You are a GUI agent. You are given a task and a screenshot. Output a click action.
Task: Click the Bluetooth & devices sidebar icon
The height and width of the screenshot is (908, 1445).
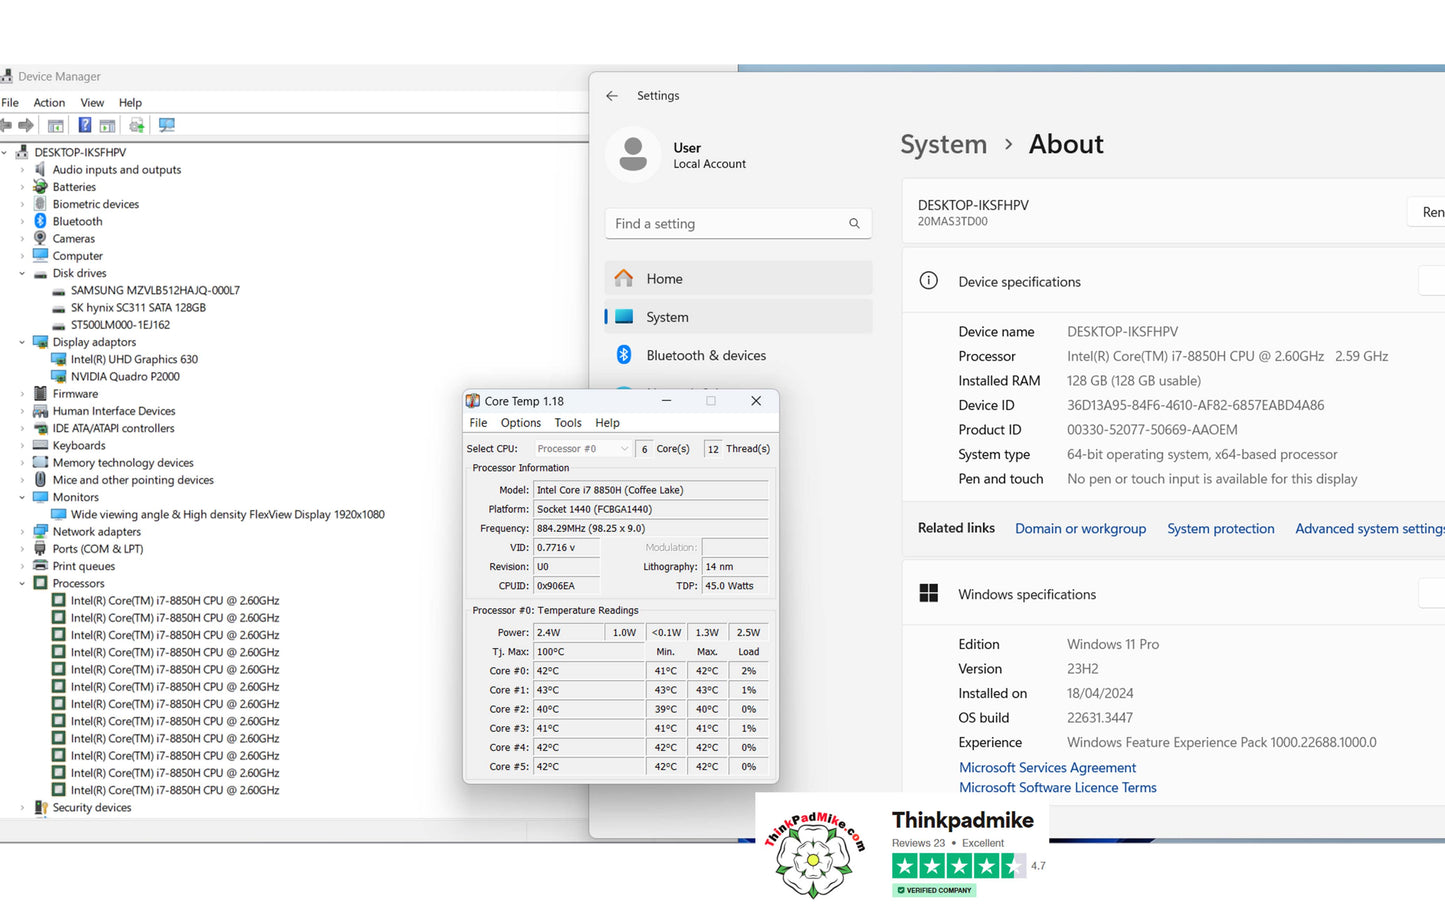click(624, 355)
